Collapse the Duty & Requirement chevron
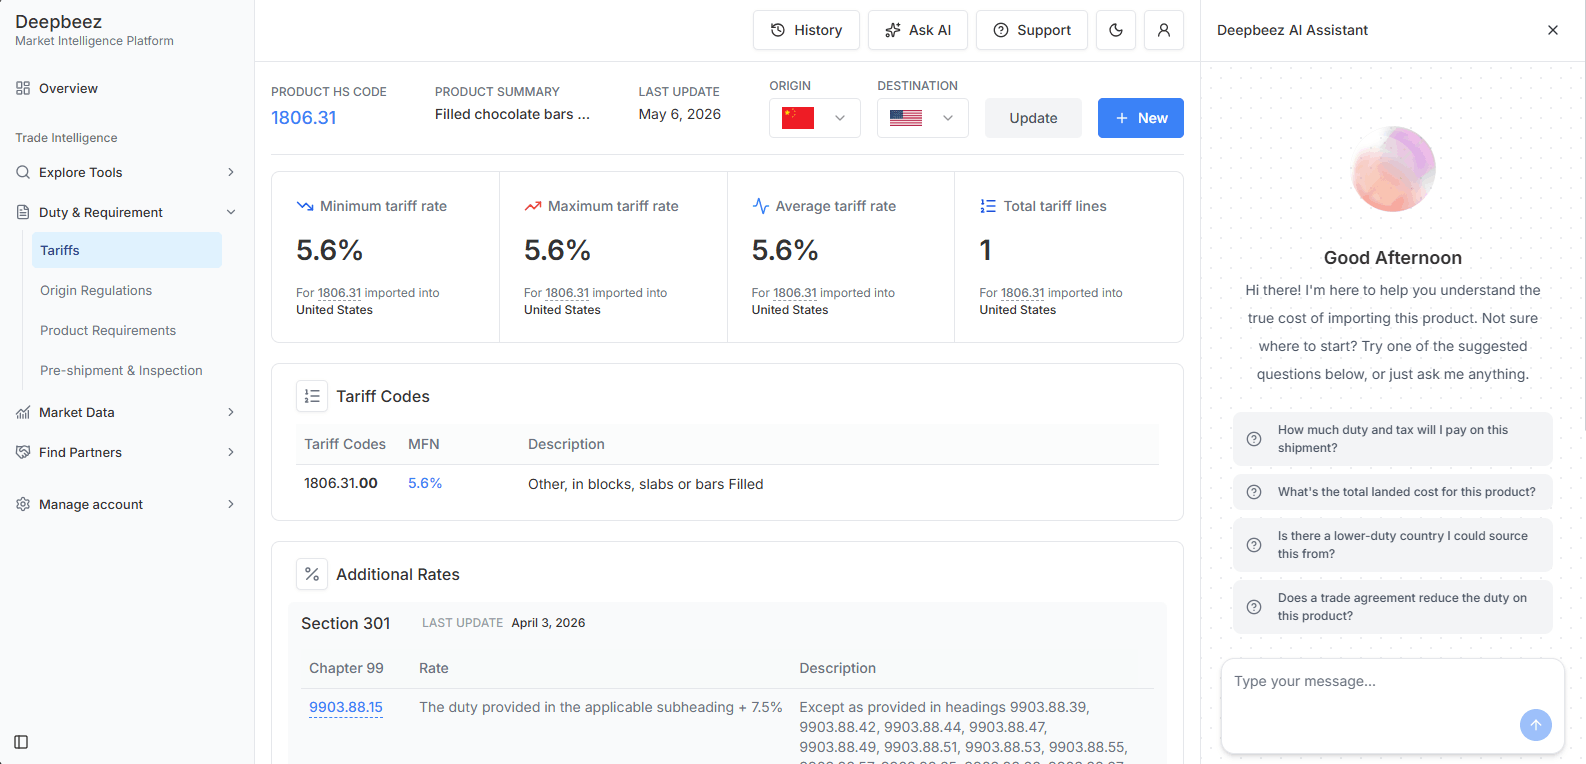1586x764 pixels. (x=231, y=212)
